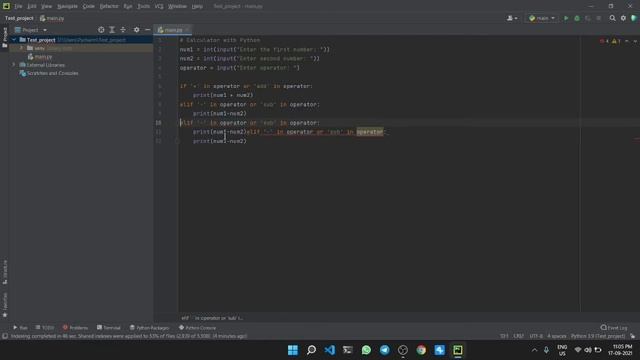Hide the Project tool window

147,30
